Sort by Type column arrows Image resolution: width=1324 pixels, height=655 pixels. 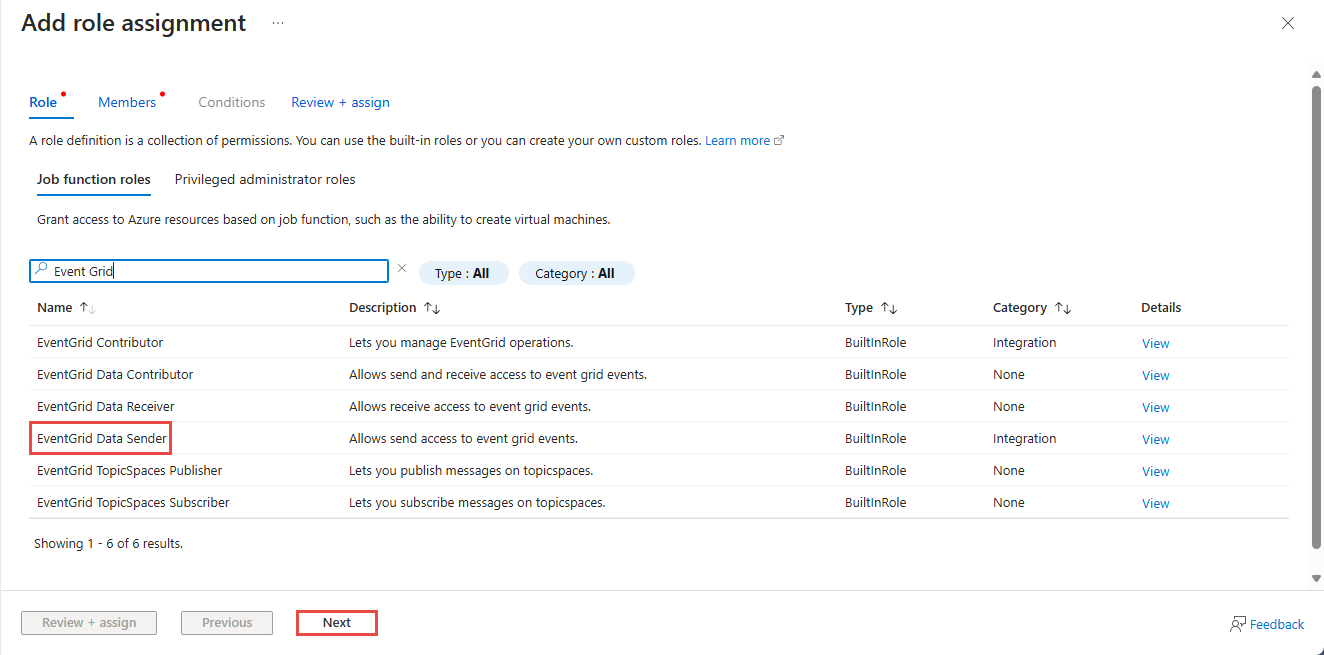coord(888,308)
